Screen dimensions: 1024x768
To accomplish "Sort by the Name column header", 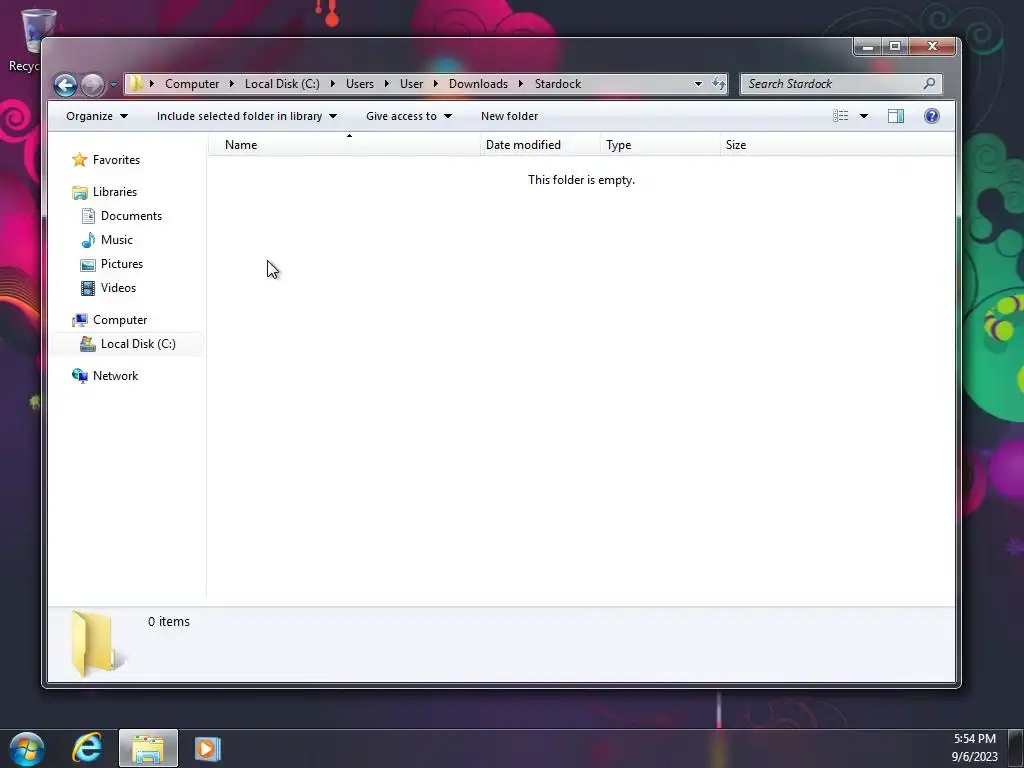I will (x=345, y=145).
